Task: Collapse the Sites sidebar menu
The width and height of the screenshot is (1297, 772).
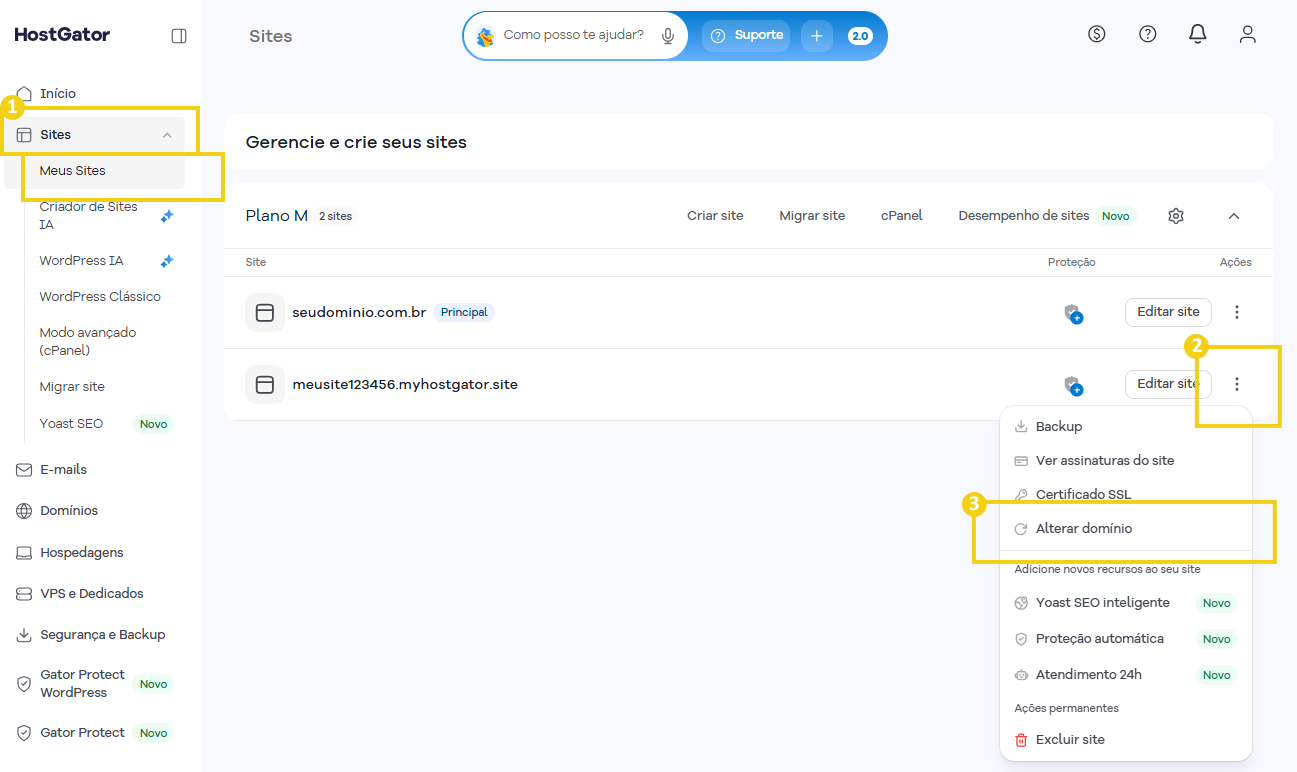Action: click(167, 135)
